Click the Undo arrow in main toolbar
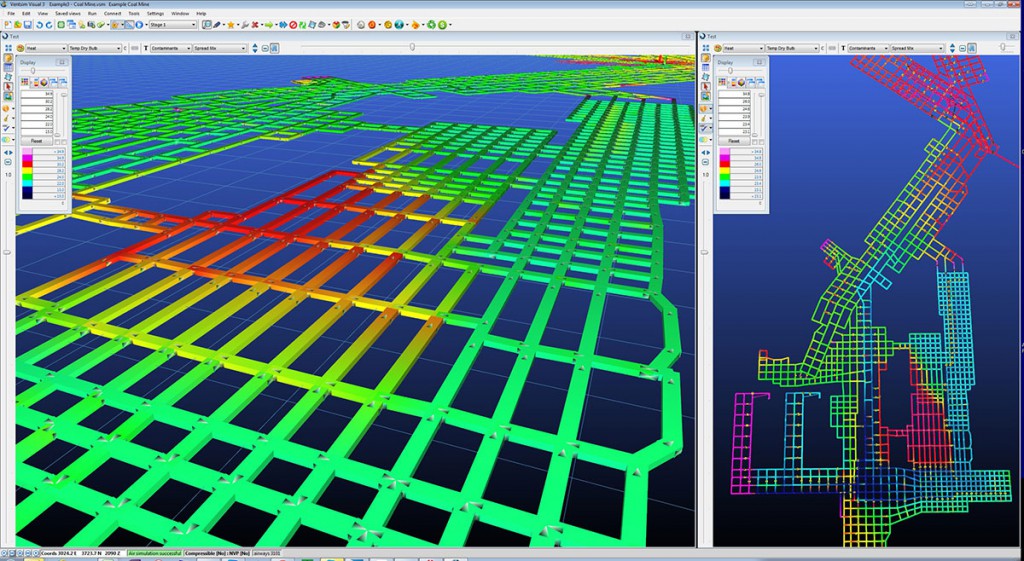 (39, 25)
